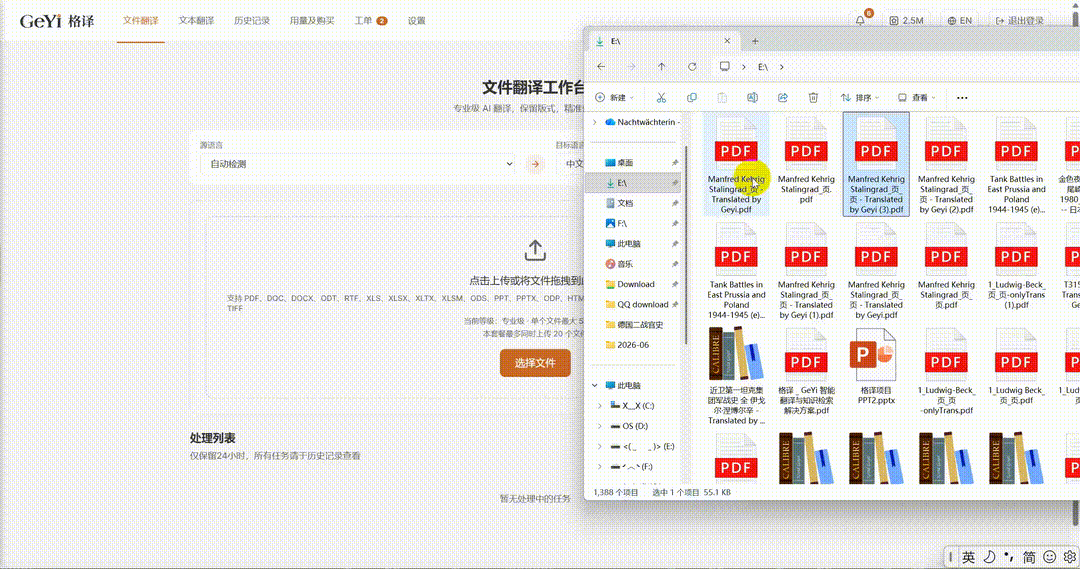
Task: Open the 自动检测 source language dropdown
Action: pos(357,164)
